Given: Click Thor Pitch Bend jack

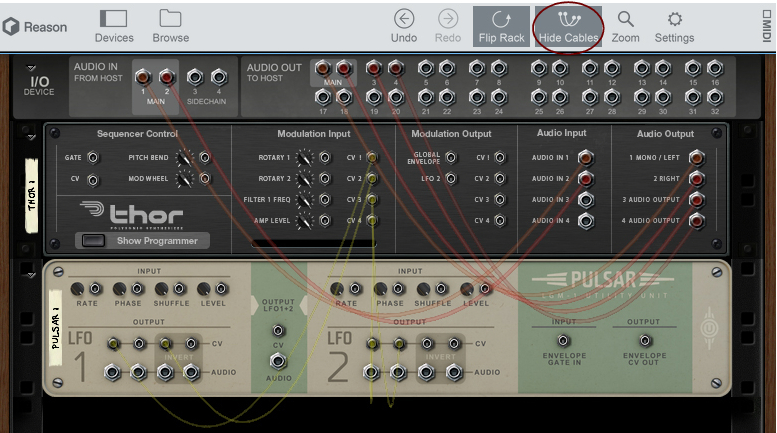Looking at the screenshot, I should (x=205, y=158).
